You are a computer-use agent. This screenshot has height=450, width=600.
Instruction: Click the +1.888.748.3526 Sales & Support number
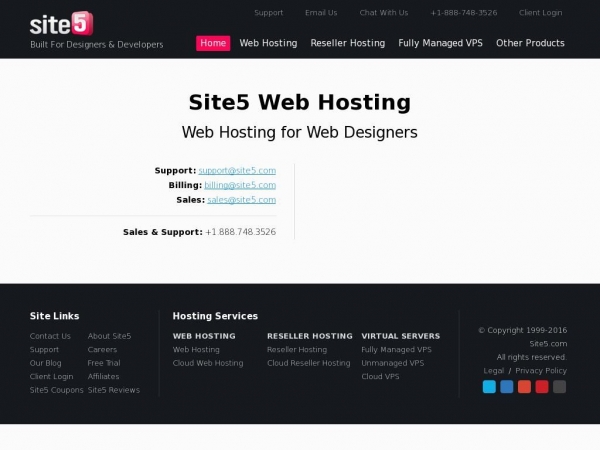point(241,232)
